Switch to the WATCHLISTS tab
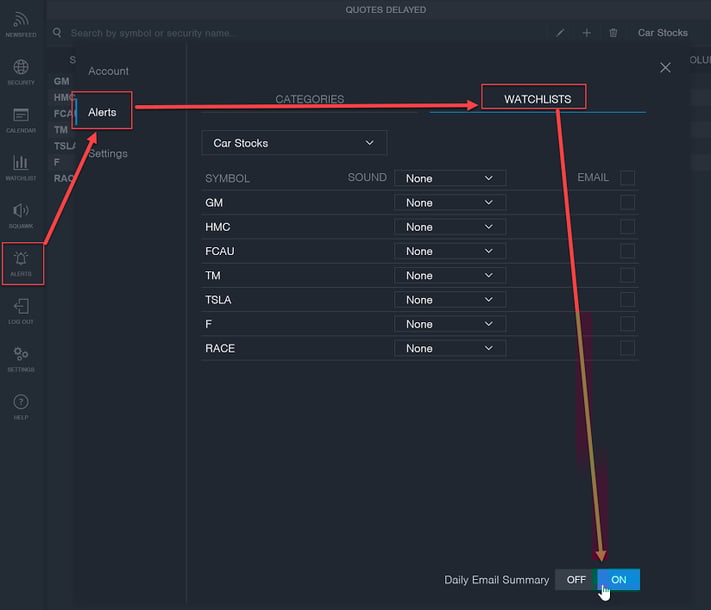The height and width of the screenshot is (610, 711). pyautogui.click(x=537, y=99)
